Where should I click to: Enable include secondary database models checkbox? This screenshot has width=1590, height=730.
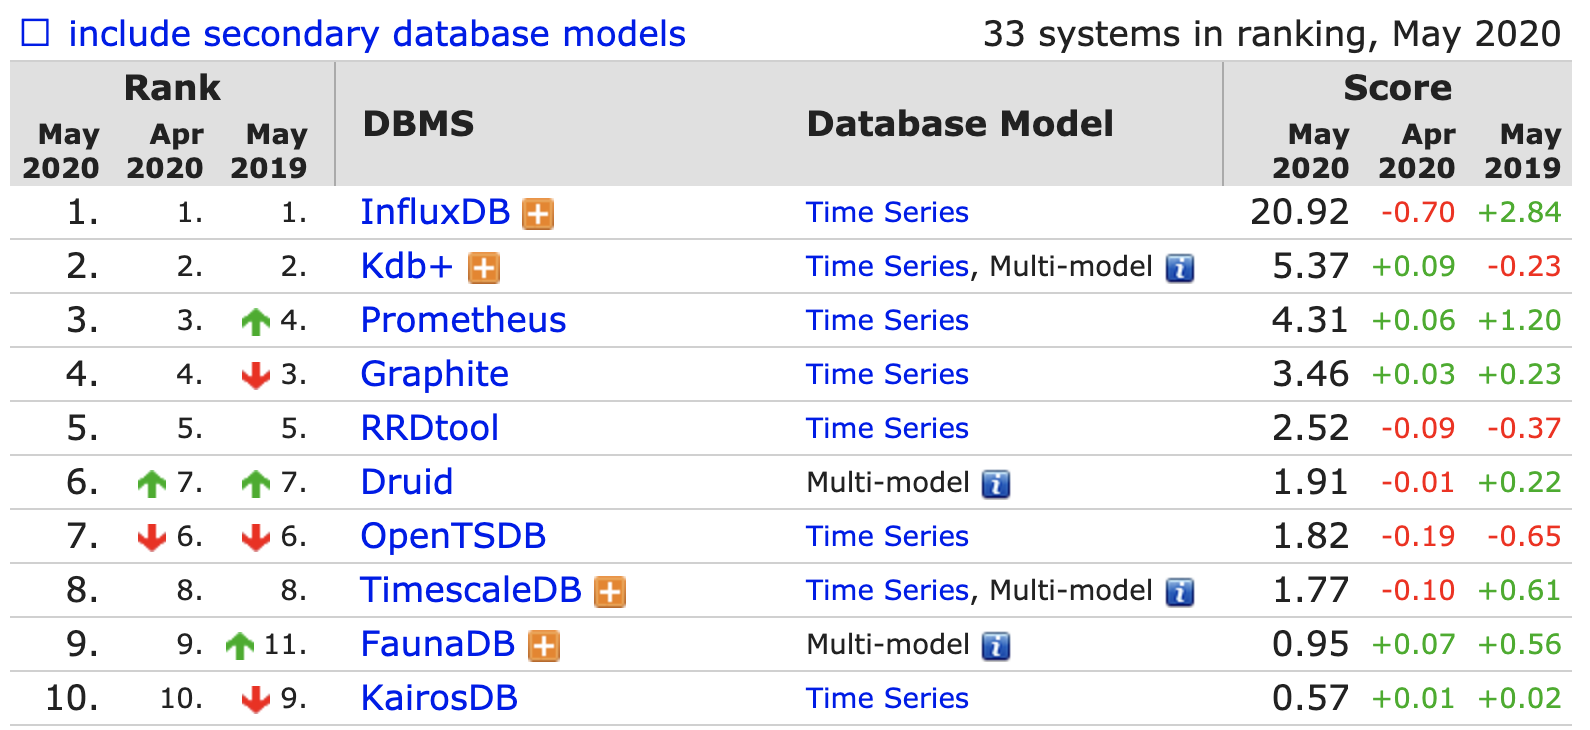pyautogui.click(x=36, y=33)
